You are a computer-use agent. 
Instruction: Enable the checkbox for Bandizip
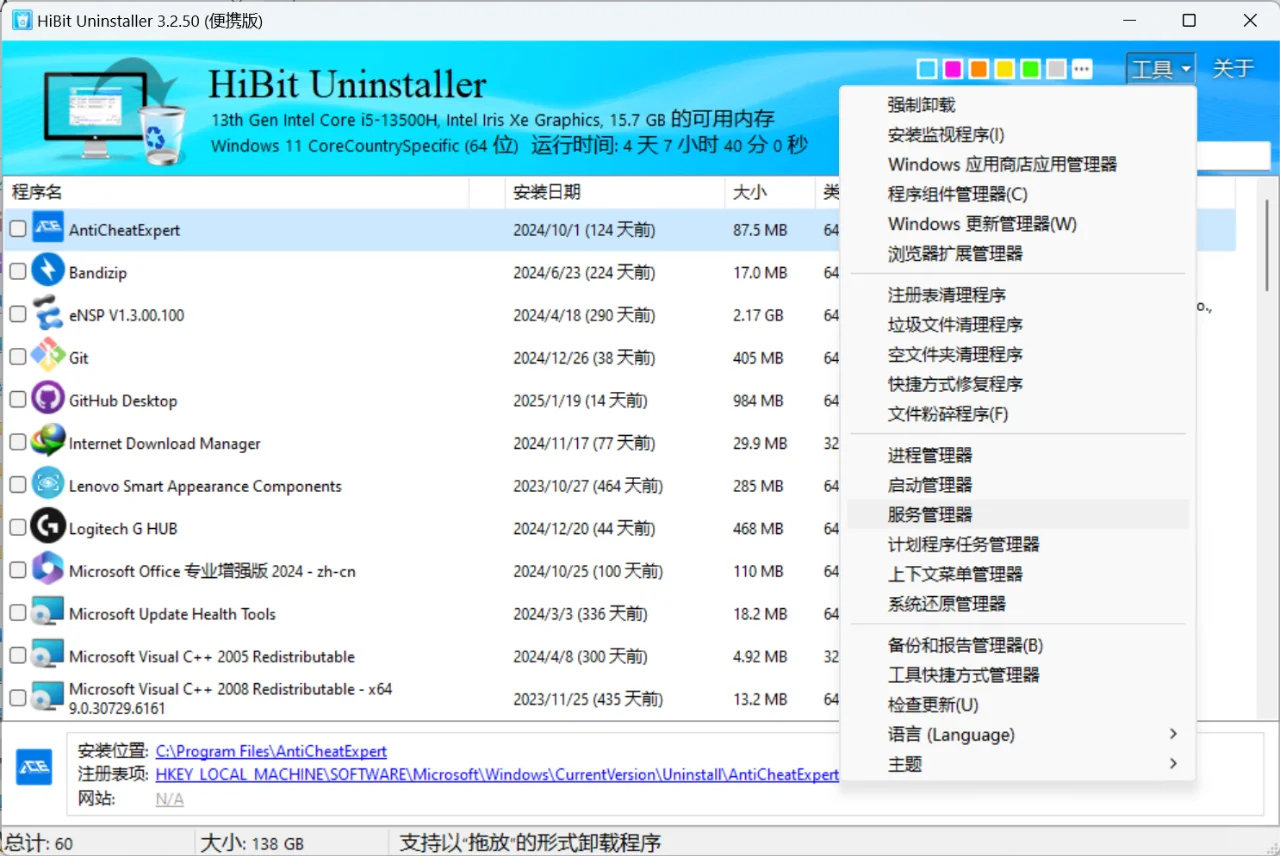coord(17,271)
